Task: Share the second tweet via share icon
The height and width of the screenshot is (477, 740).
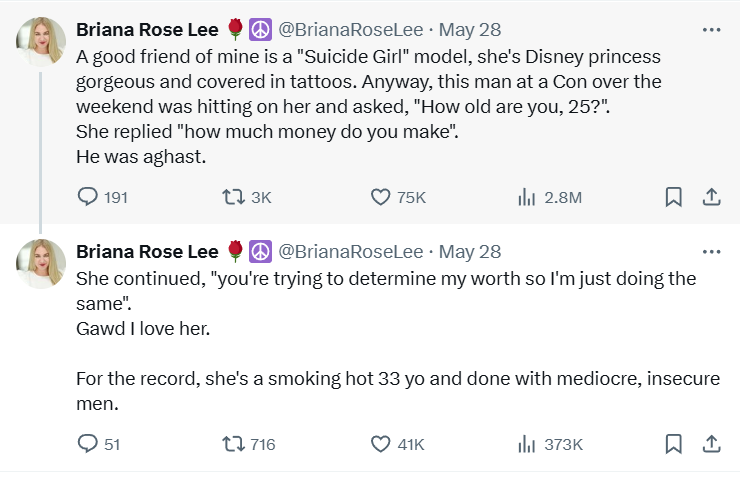Action: pos(712,444)
